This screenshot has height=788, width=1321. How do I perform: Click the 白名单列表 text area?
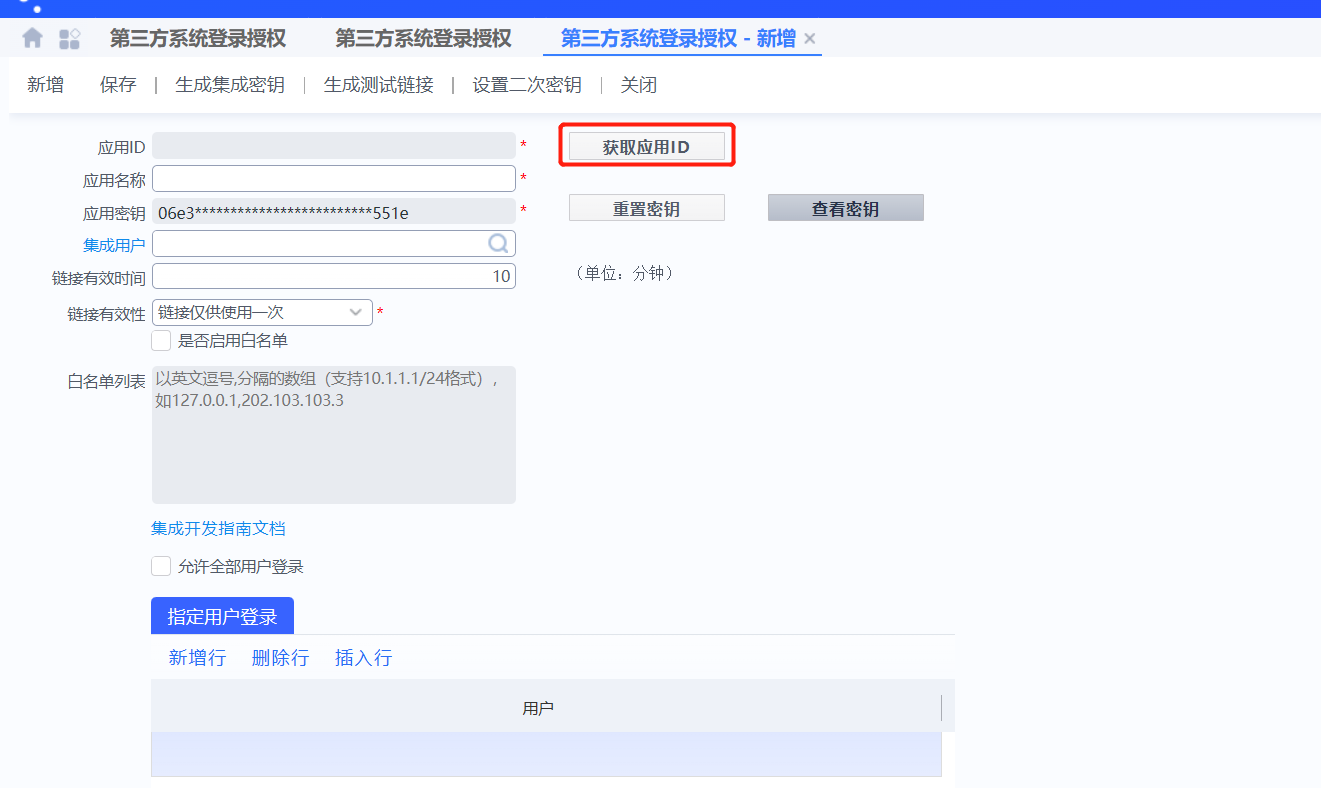click(x=334, y=435)
